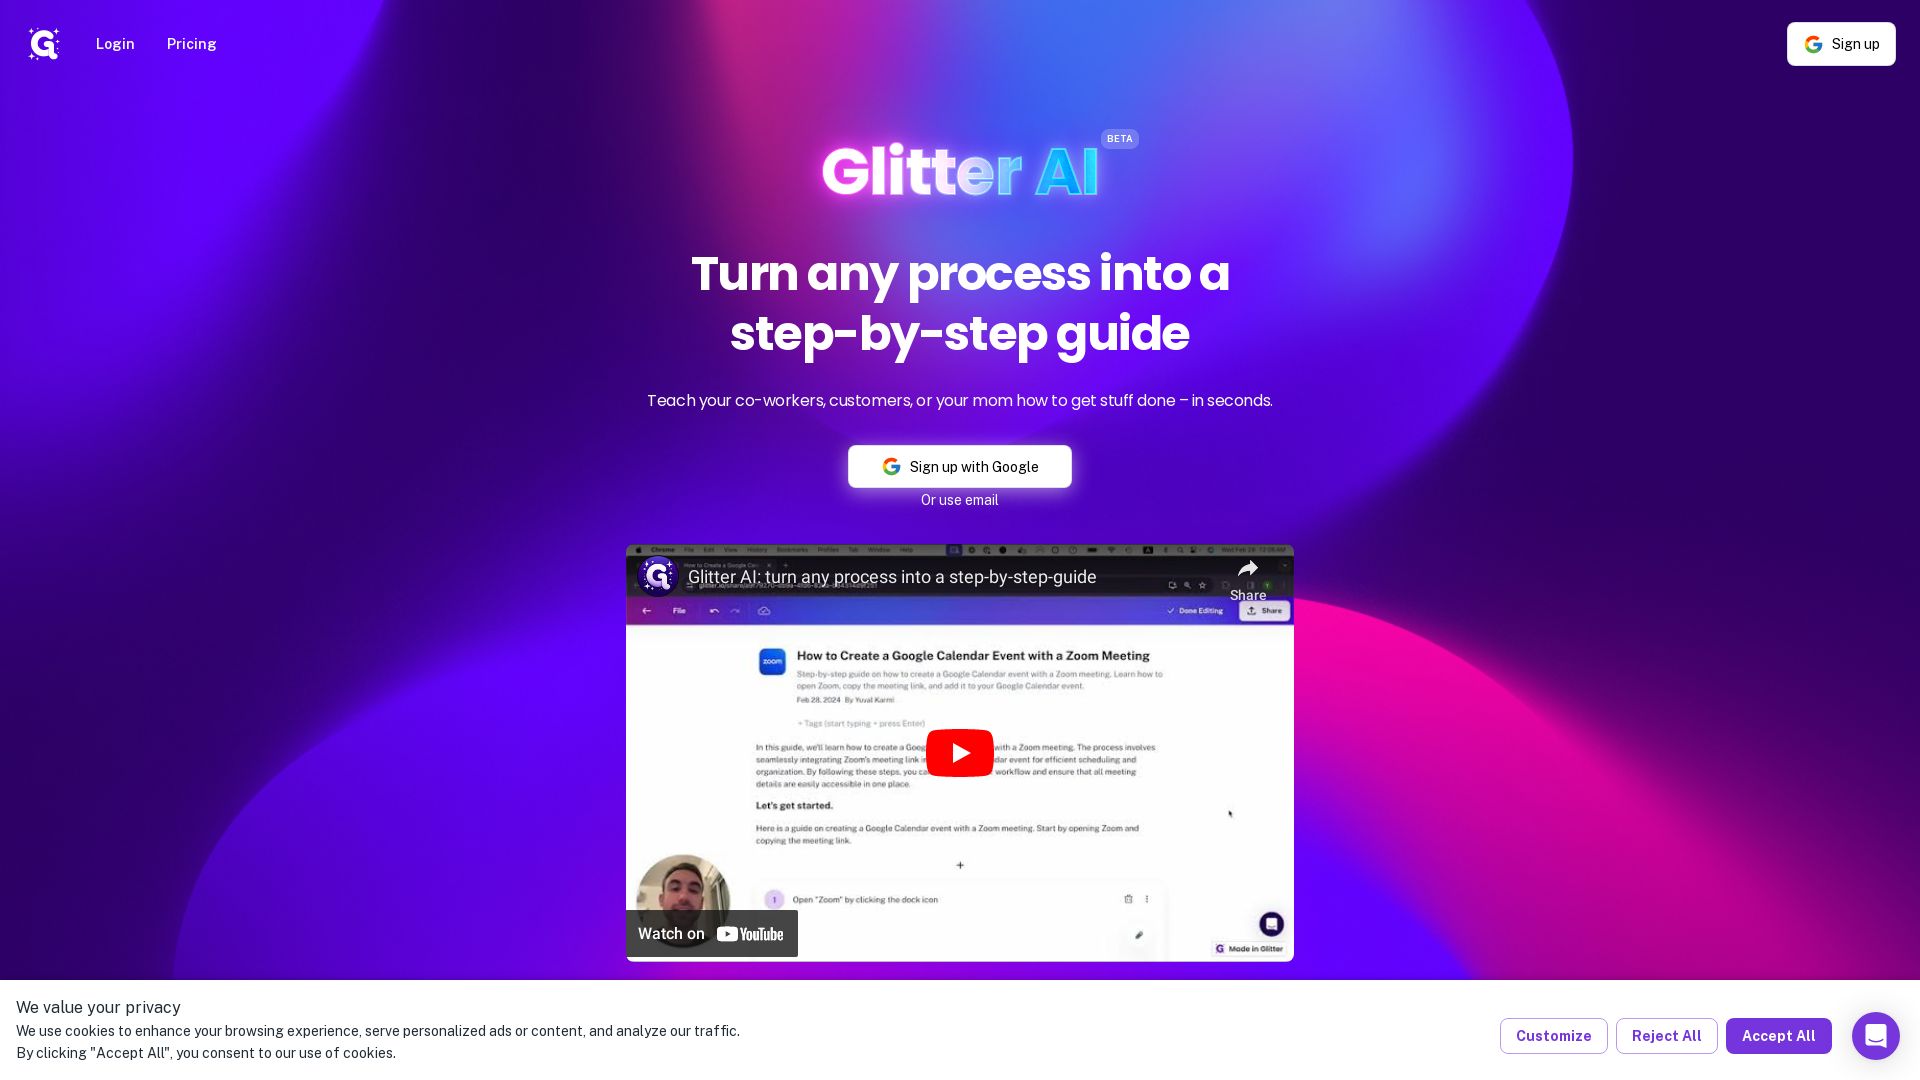Open Or use email link
Viewport: 1920px width, 1080px height.
[x=959, y=500]
